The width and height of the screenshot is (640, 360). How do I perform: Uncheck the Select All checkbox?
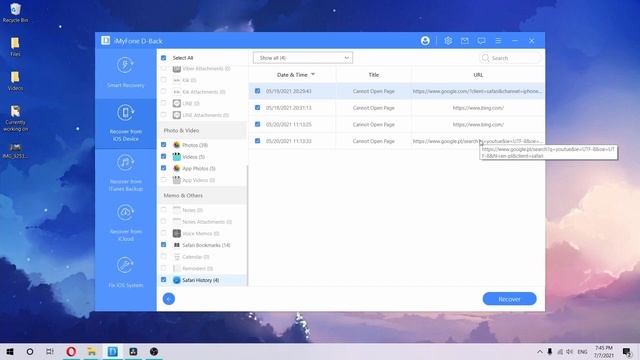(164, 58)
